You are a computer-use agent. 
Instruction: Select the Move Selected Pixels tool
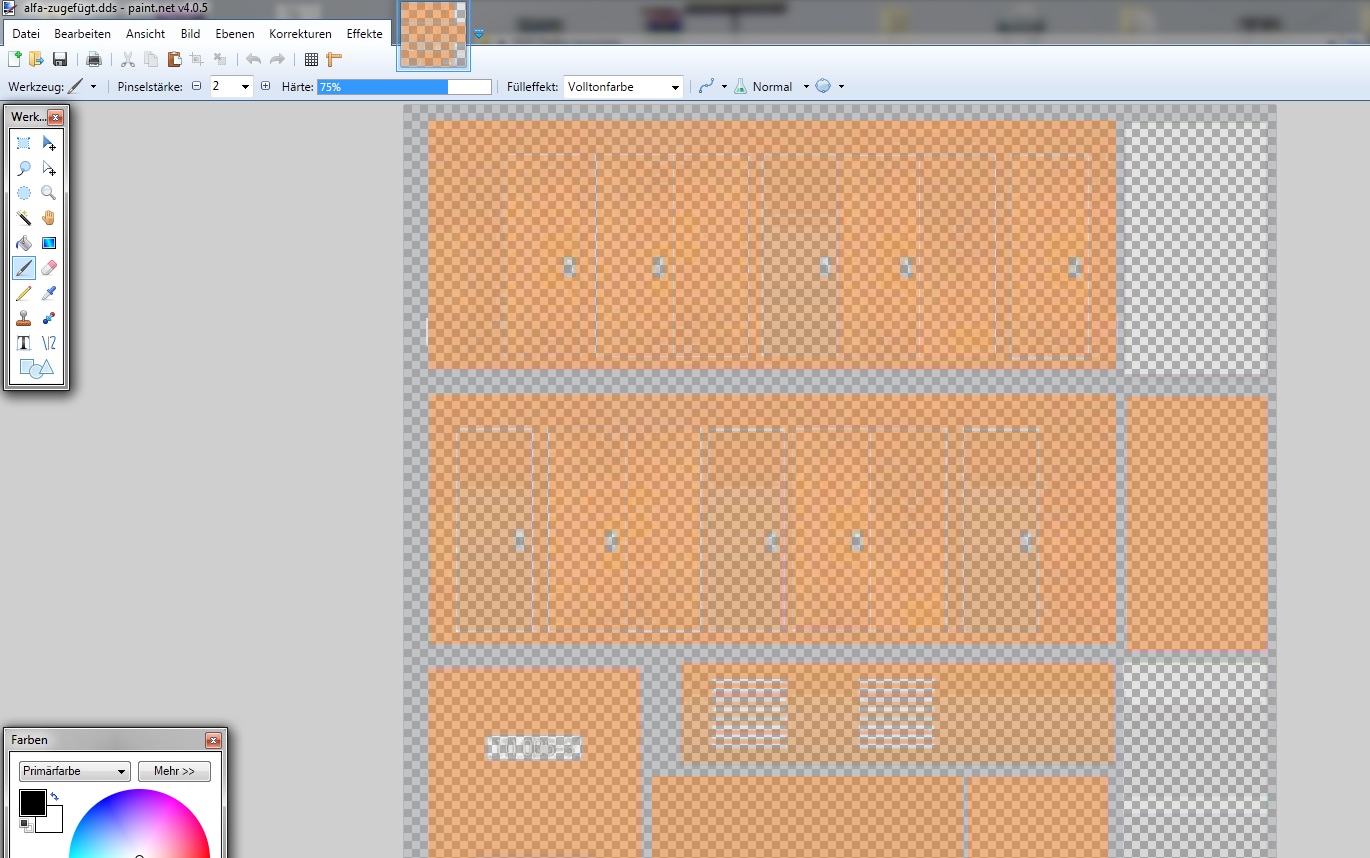tap(49, 144)
